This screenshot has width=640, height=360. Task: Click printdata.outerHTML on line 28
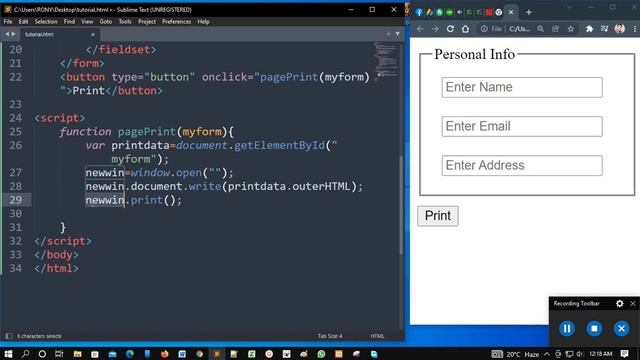pyautogui.click(x=289, y=187)
